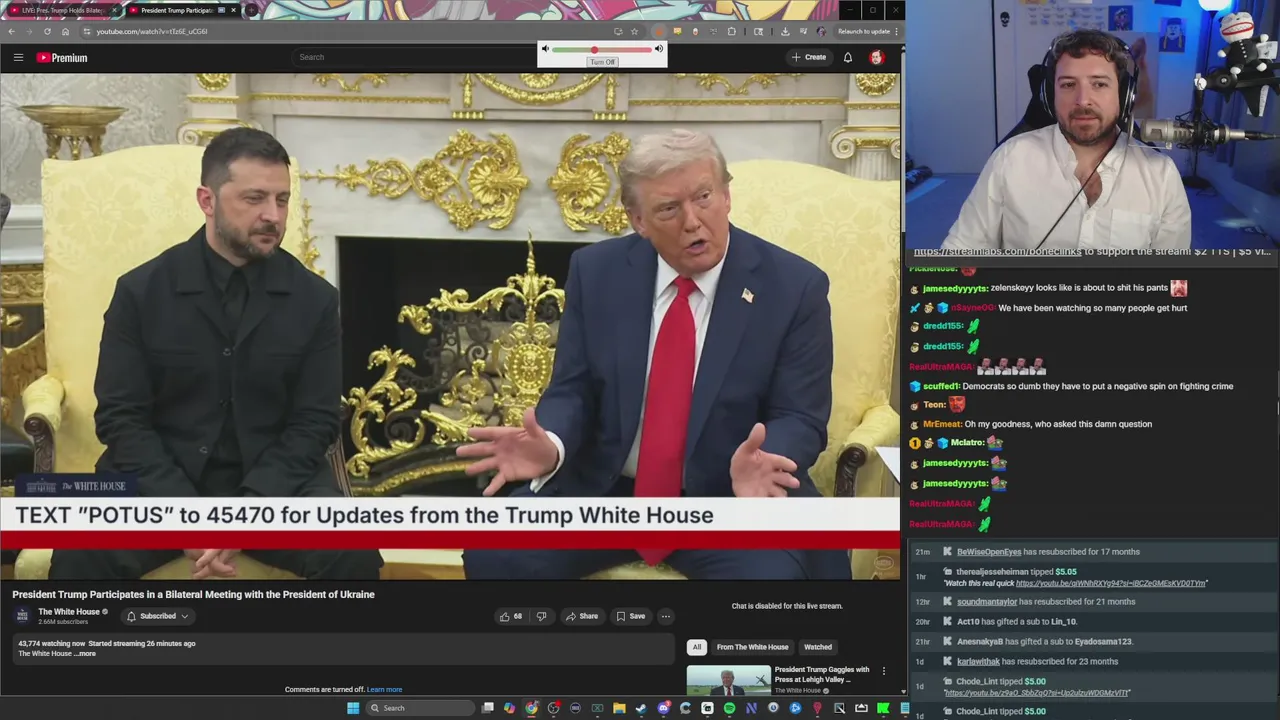The width and height of the screenshot is (1280, 720).
Task: Like the video with thumbs up
Action: [511, 616]
